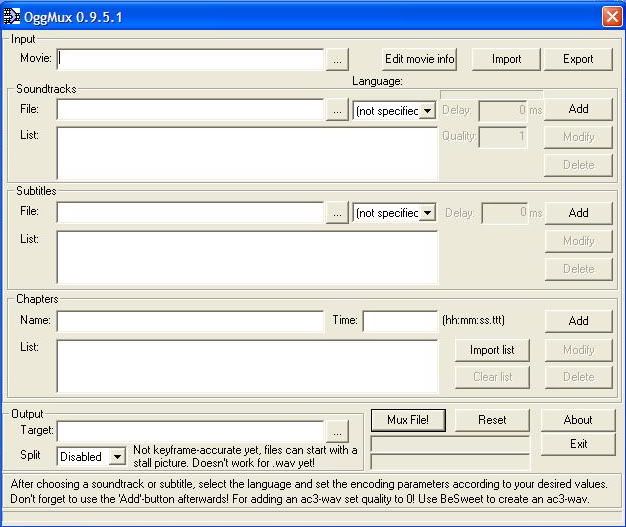Click Modify in Soundtracks section
The height and width of the screenshot is (527, 626).
578,137
